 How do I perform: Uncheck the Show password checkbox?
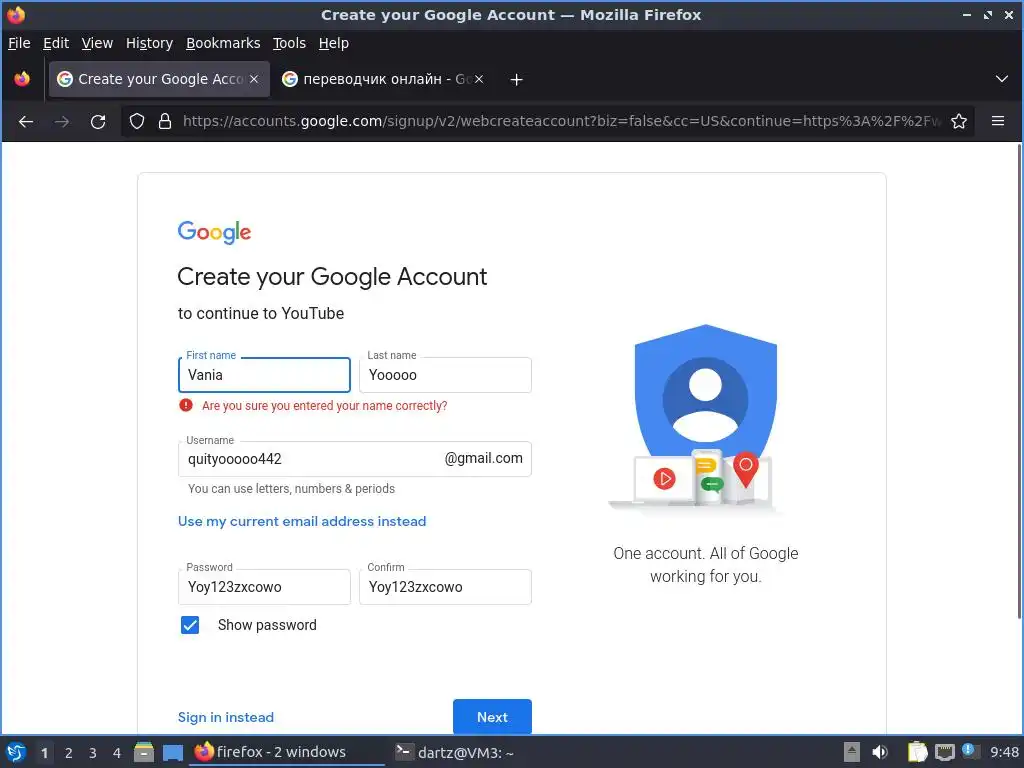tap(190, 625)
